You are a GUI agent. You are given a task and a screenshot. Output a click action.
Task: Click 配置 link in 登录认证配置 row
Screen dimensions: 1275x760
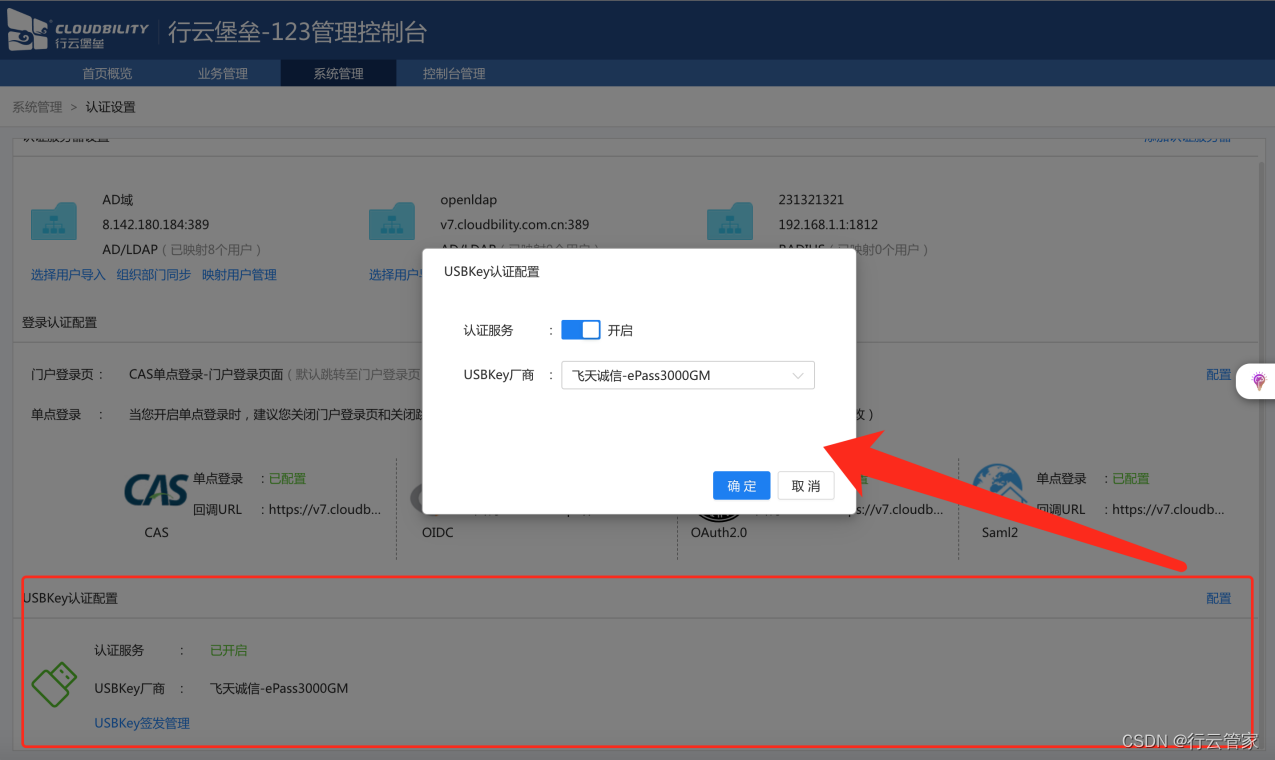1219,375
